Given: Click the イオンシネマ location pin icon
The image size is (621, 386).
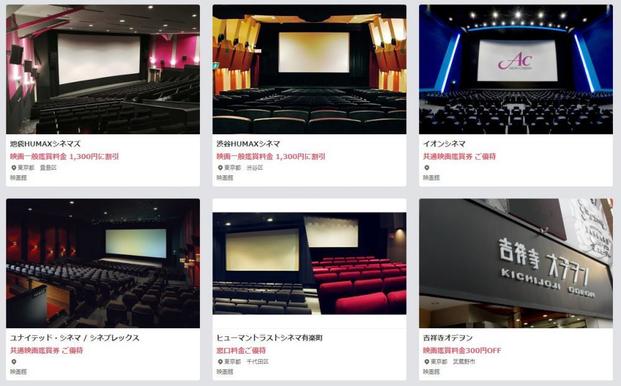Looking at the screenshot, I should 427,168.
